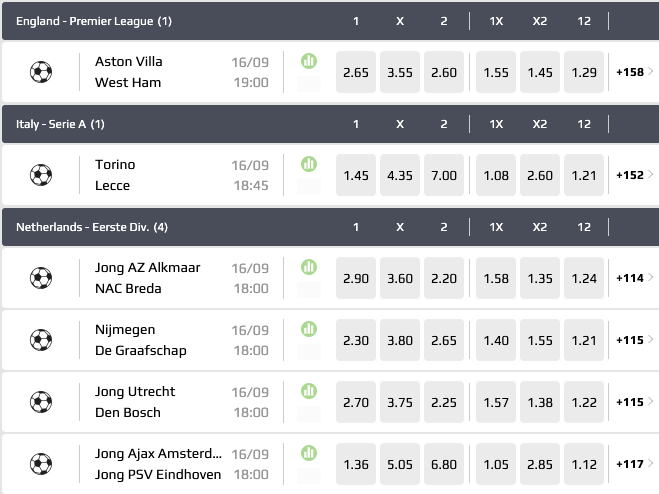Viewport: 659px width, 494px height.
Task: Collapse the England - Premier League section header
Action: click(x=94, y=21)
